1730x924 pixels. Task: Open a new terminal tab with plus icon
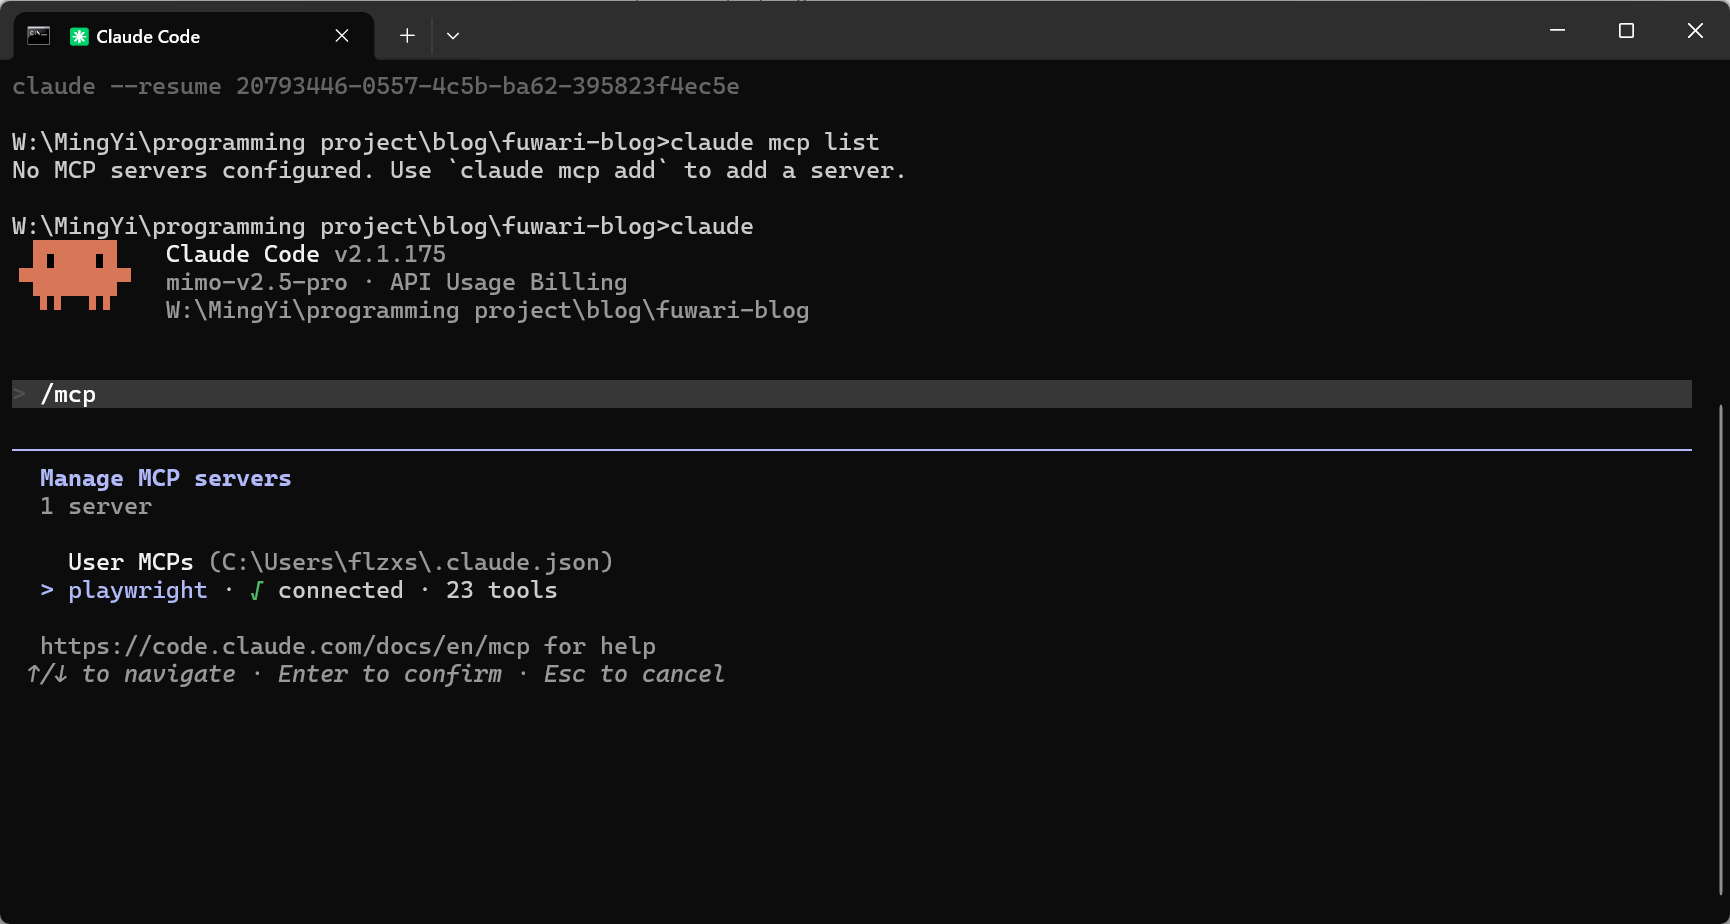pos(407,36)
